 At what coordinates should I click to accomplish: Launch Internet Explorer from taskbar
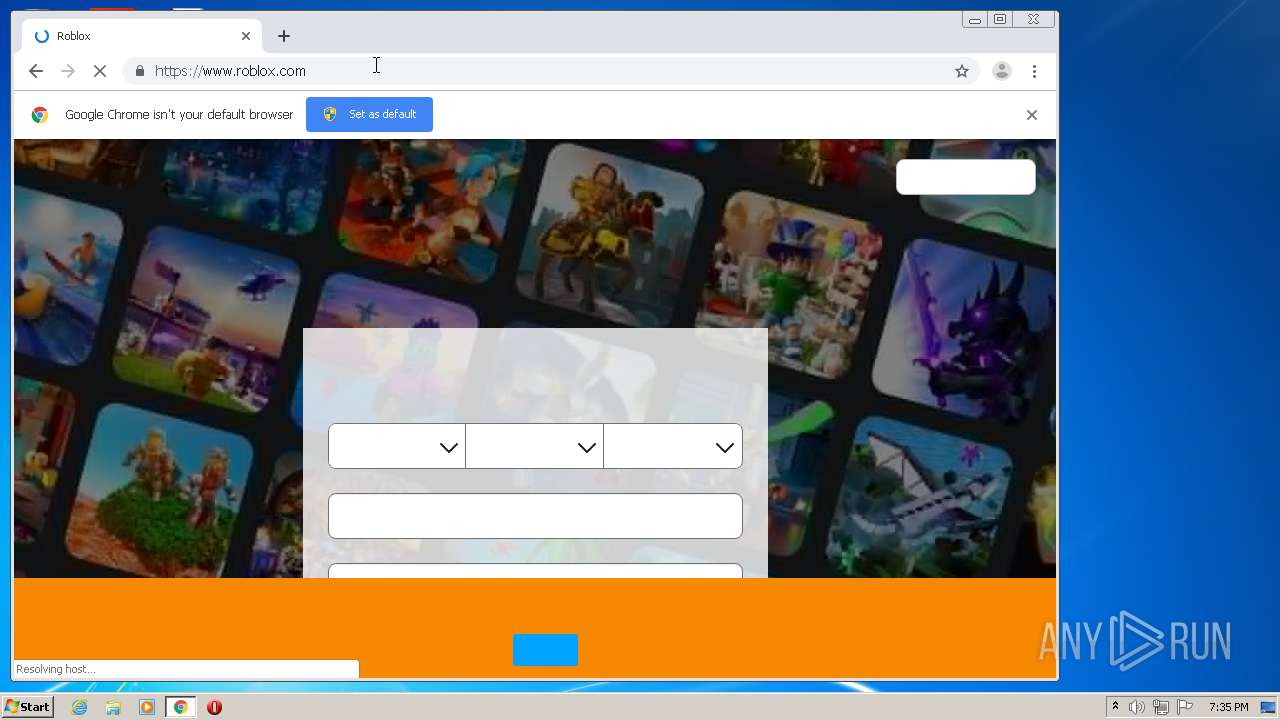[x=80, y=707]
